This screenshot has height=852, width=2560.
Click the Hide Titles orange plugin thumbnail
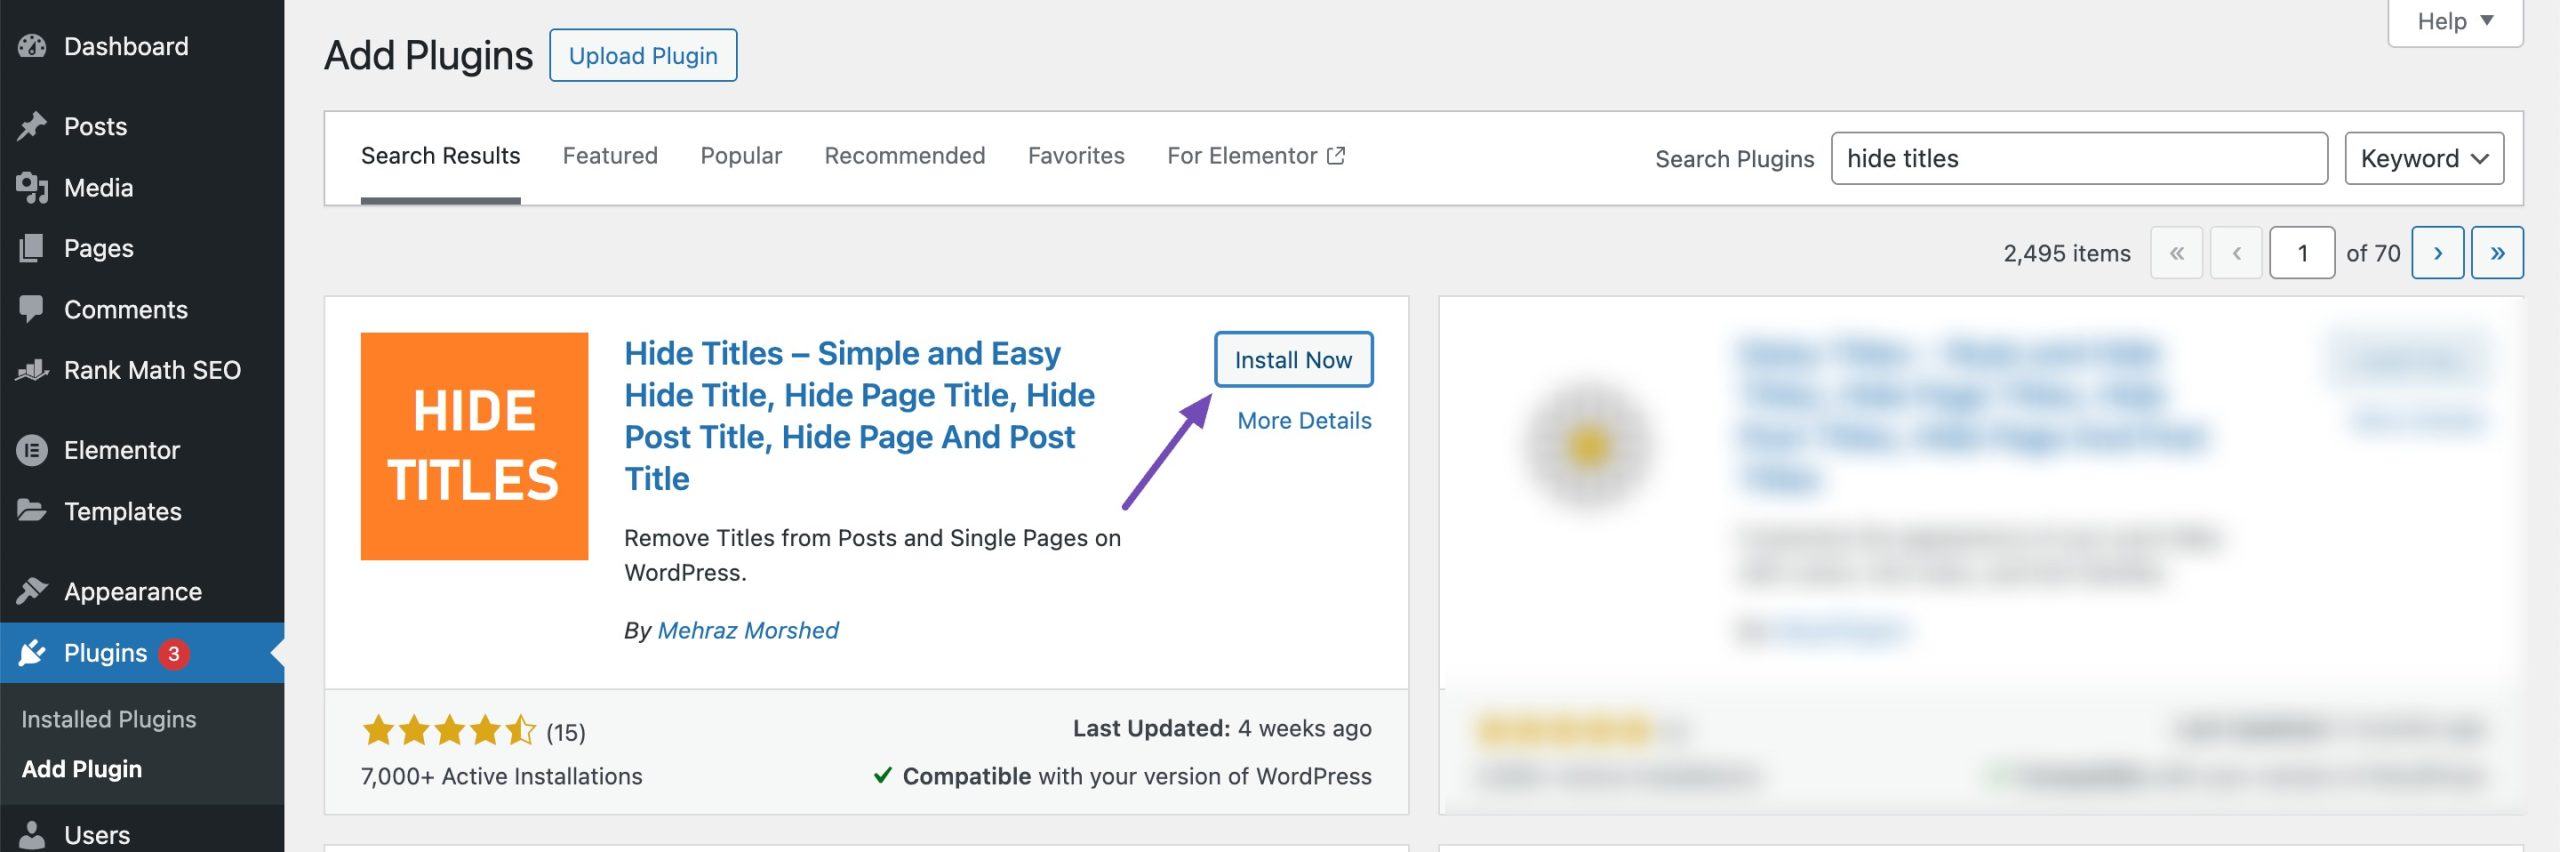(x=474, y=446)
